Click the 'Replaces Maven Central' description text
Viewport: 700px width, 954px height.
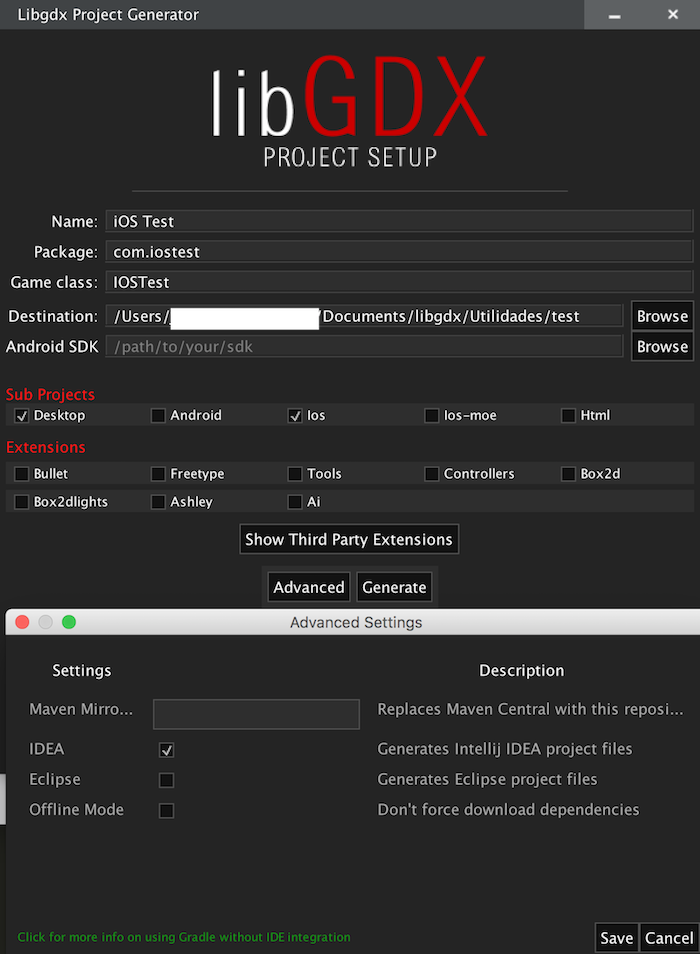point(530,709)
